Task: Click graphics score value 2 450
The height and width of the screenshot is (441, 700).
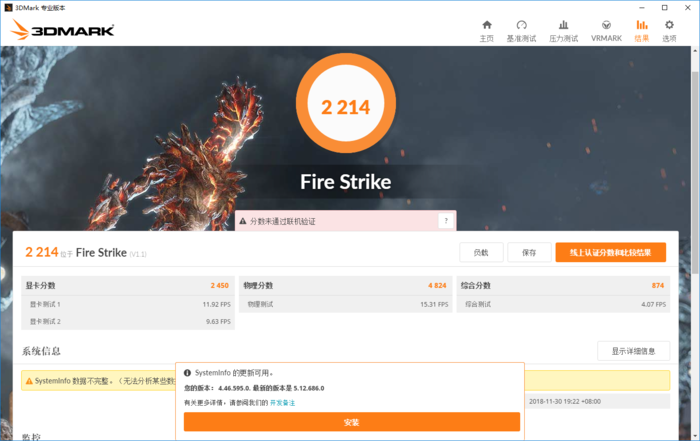Action: pos(220,285)
